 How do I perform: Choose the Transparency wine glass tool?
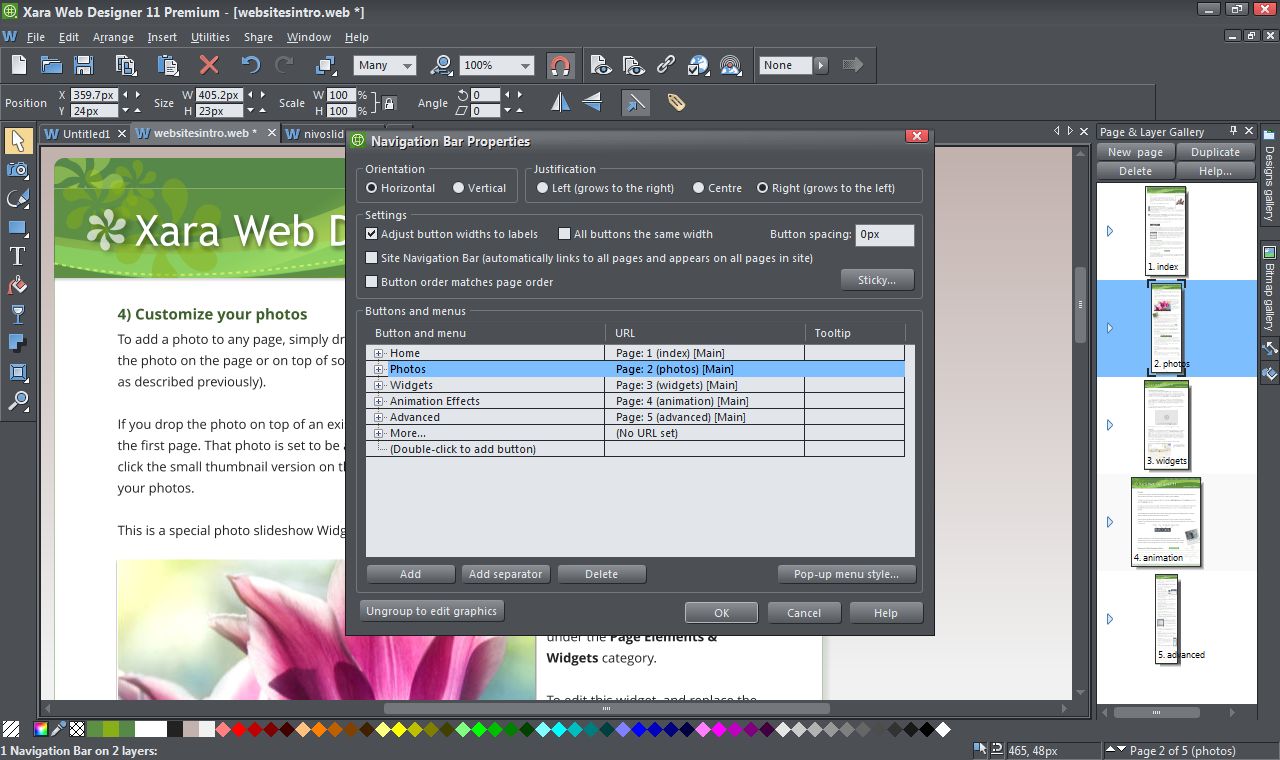[x=18, y=314]
